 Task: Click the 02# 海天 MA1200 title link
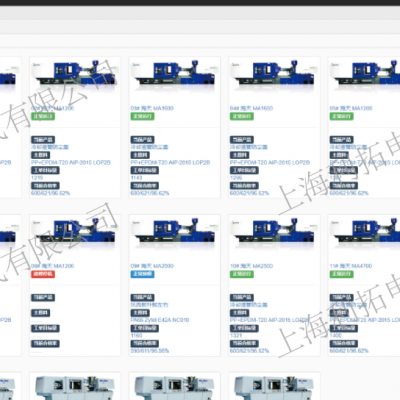52,108
